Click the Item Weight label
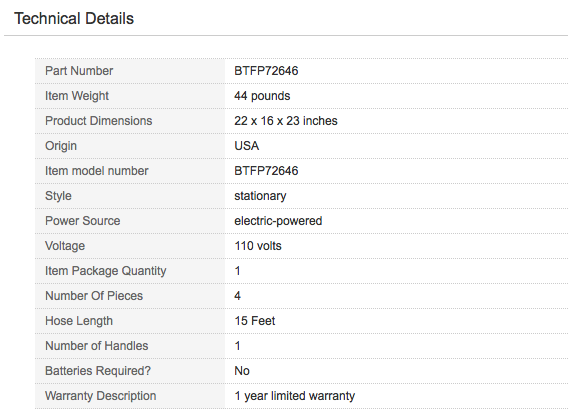This screenshot has width=568, height=417. coord(77,96)
